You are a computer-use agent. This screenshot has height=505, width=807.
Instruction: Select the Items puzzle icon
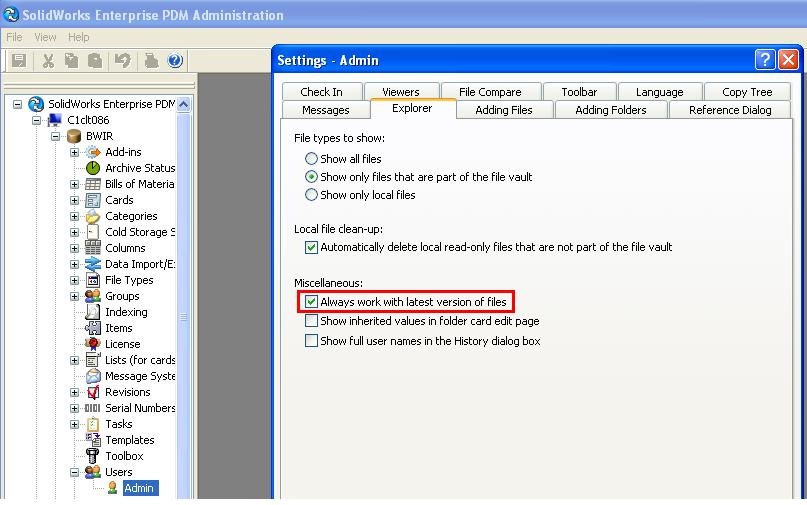(x=93, y=328)
